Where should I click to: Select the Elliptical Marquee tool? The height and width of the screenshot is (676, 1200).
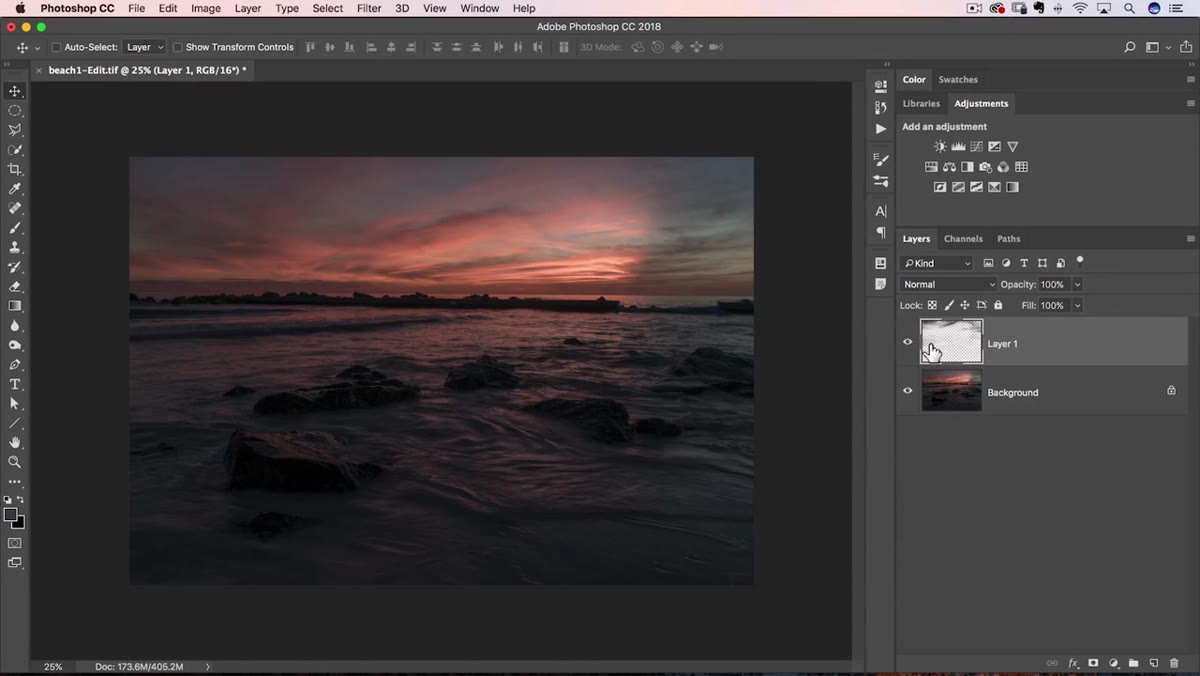(15, 111)
